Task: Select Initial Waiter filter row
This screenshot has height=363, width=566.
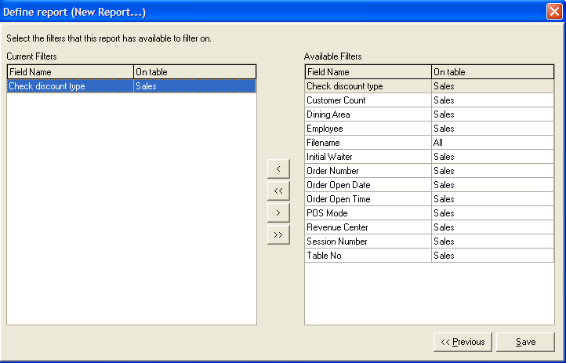Action: (429, 157)
